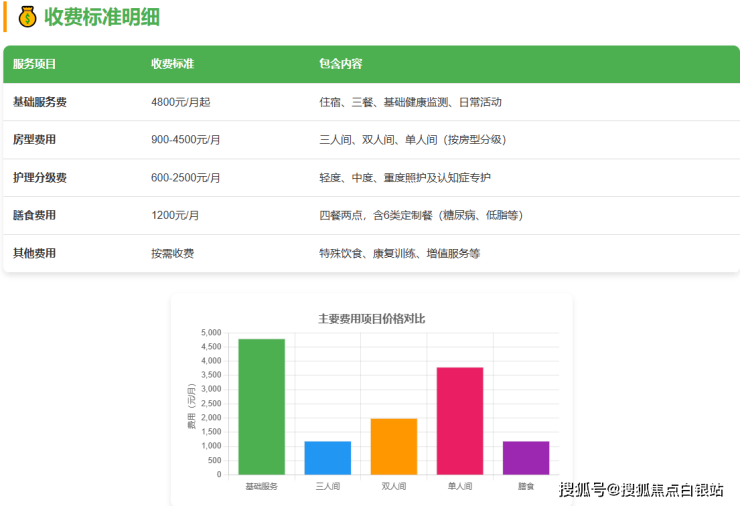Click the green 基础服务 bar in chart
This screenshot has width=740, height=506.
(x=262, y=407)
